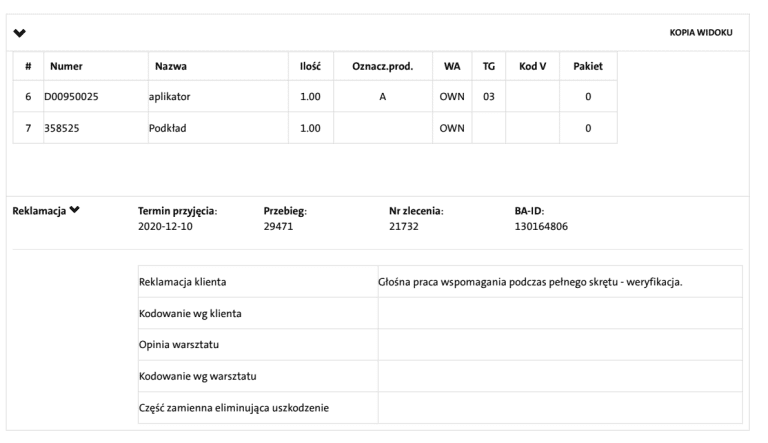Click the Nazwa column header
Image resolution: width=768 pixels, height=443 pixels.
coord(171,66)
